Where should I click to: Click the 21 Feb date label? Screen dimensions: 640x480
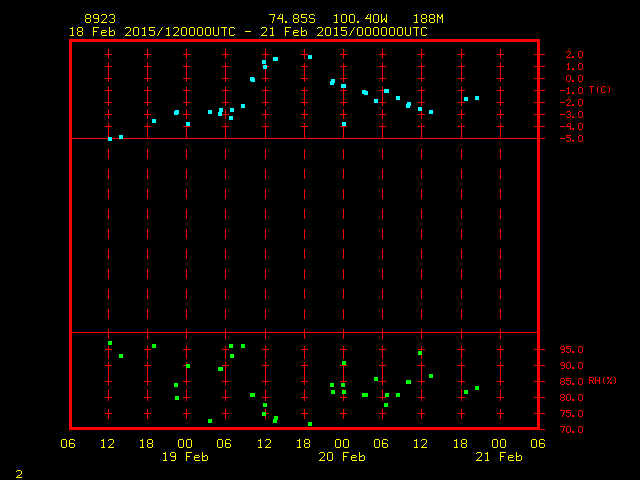click(x=498, y=457)
